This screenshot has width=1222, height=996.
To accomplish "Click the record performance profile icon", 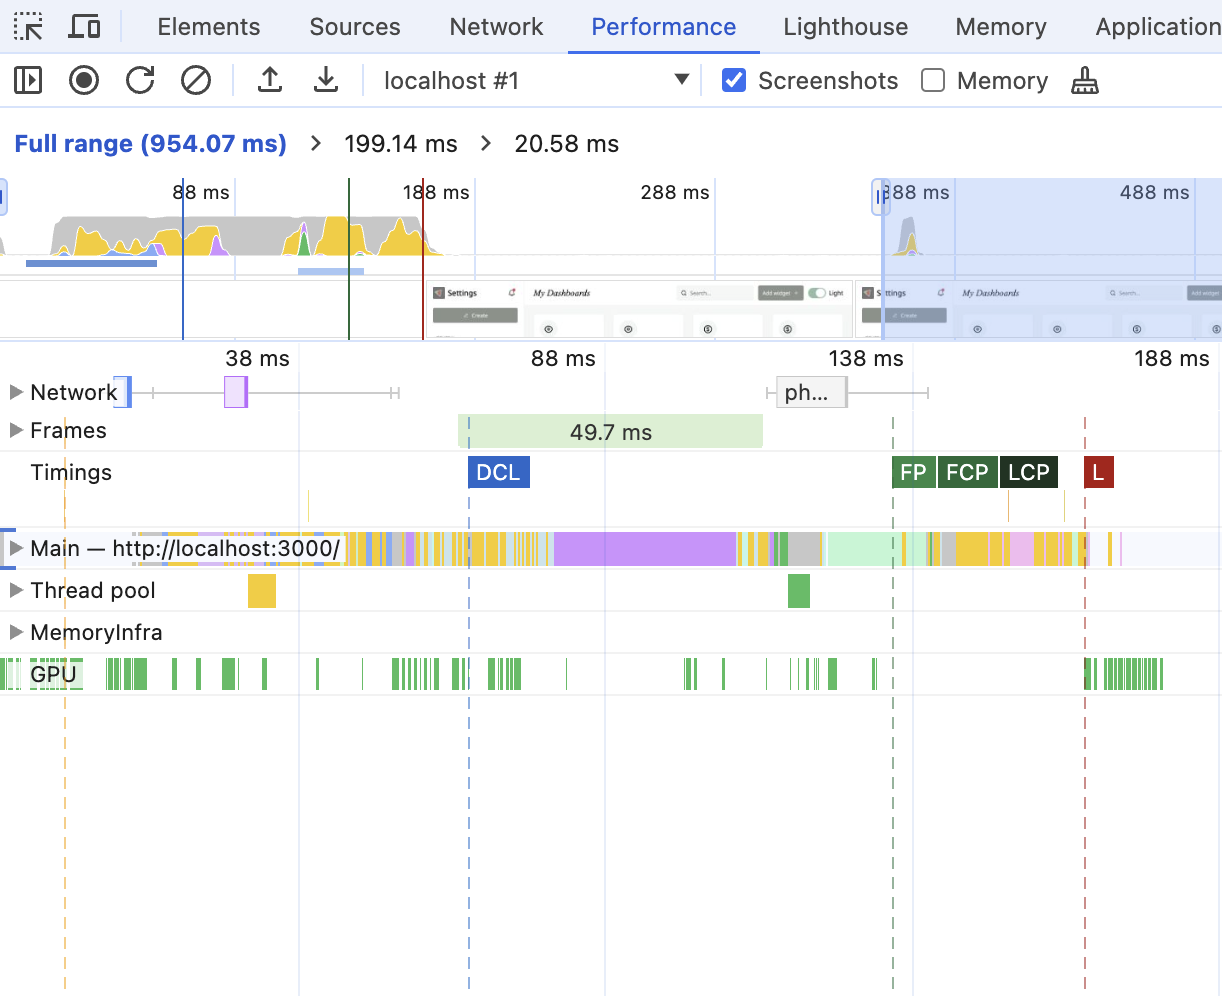I will point(83,80).
